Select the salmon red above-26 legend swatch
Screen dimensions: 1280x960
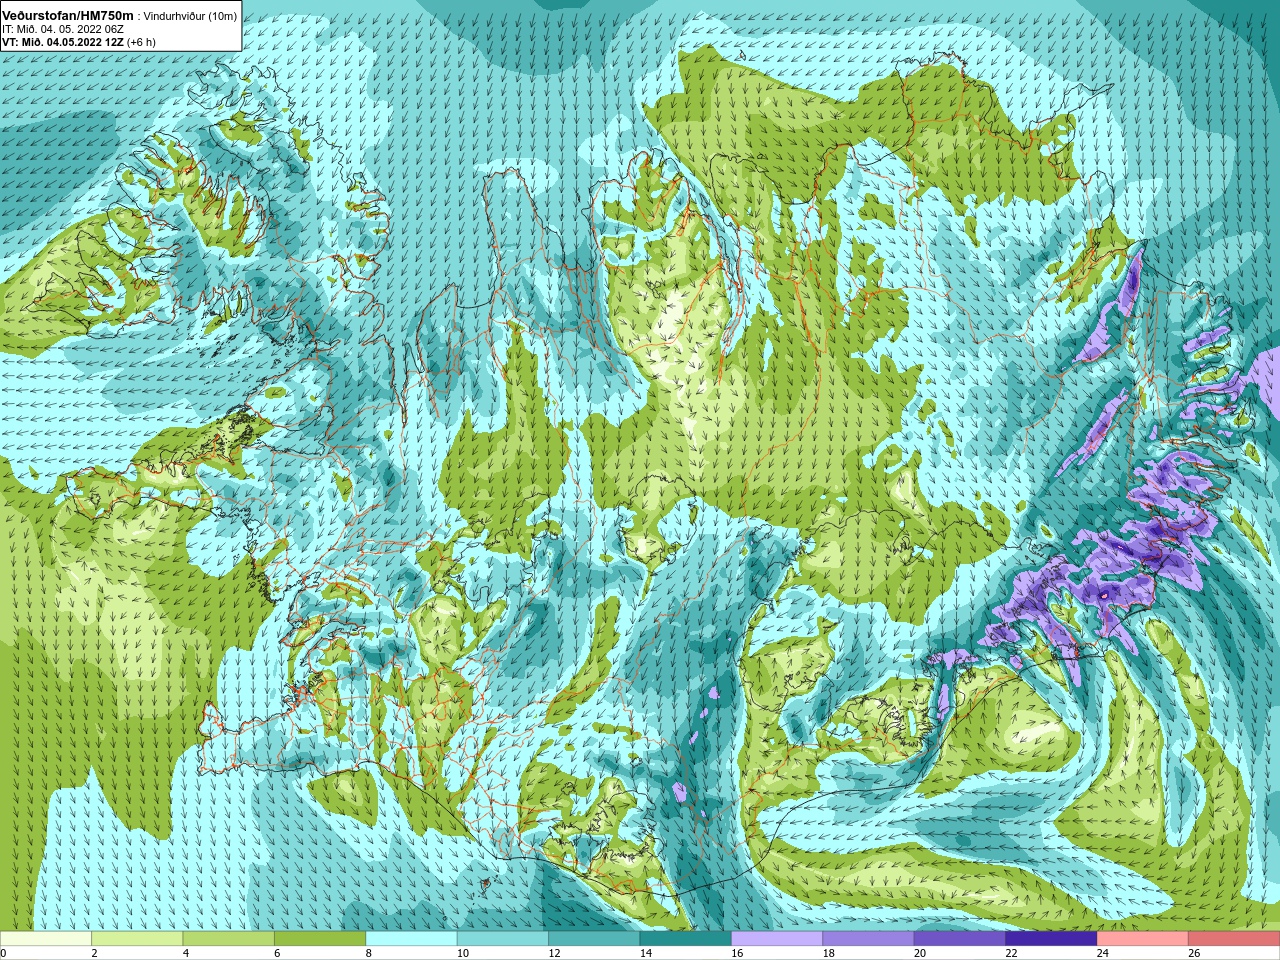[1235, 939]
